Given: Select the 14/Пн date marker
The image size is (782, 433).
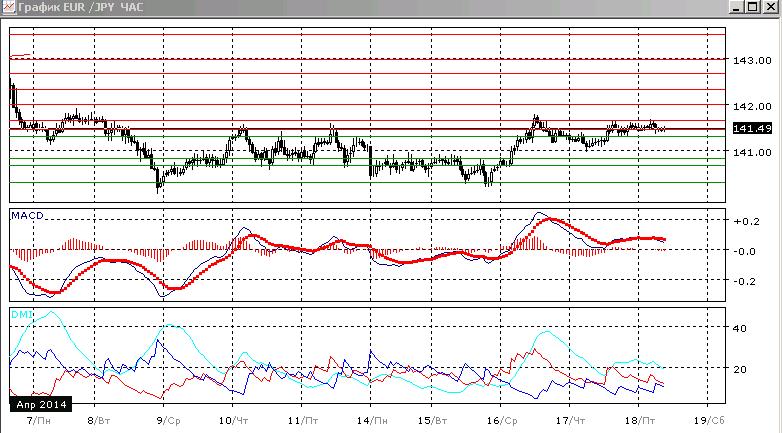Looking at the screenshot, I should pos(371,420).
